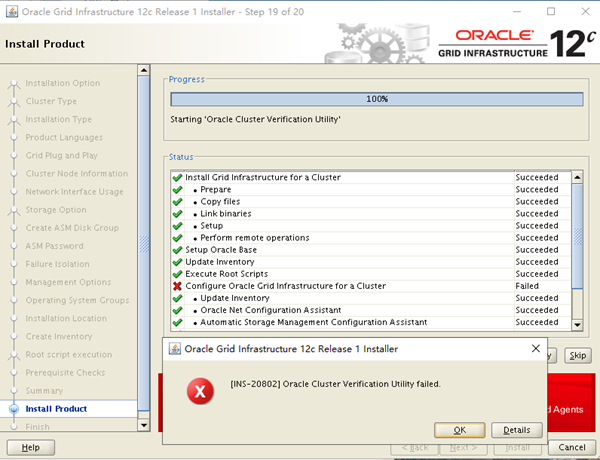The width and height of the screenshot is (600, 460).
Task: Select the Setup Oracle Base row text
Action: click(x=221, y=250)
